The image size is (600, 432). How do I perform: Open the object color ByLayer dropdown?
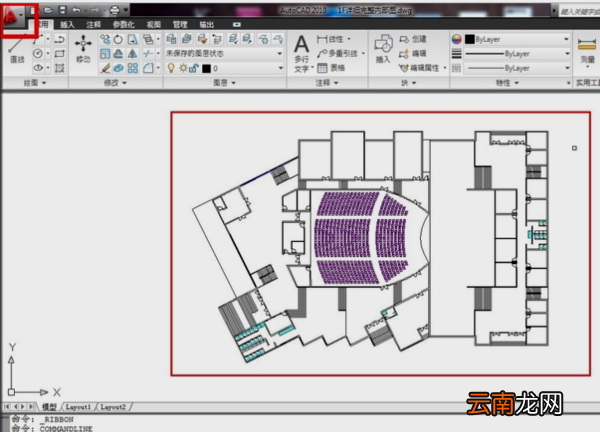point(517,39)
